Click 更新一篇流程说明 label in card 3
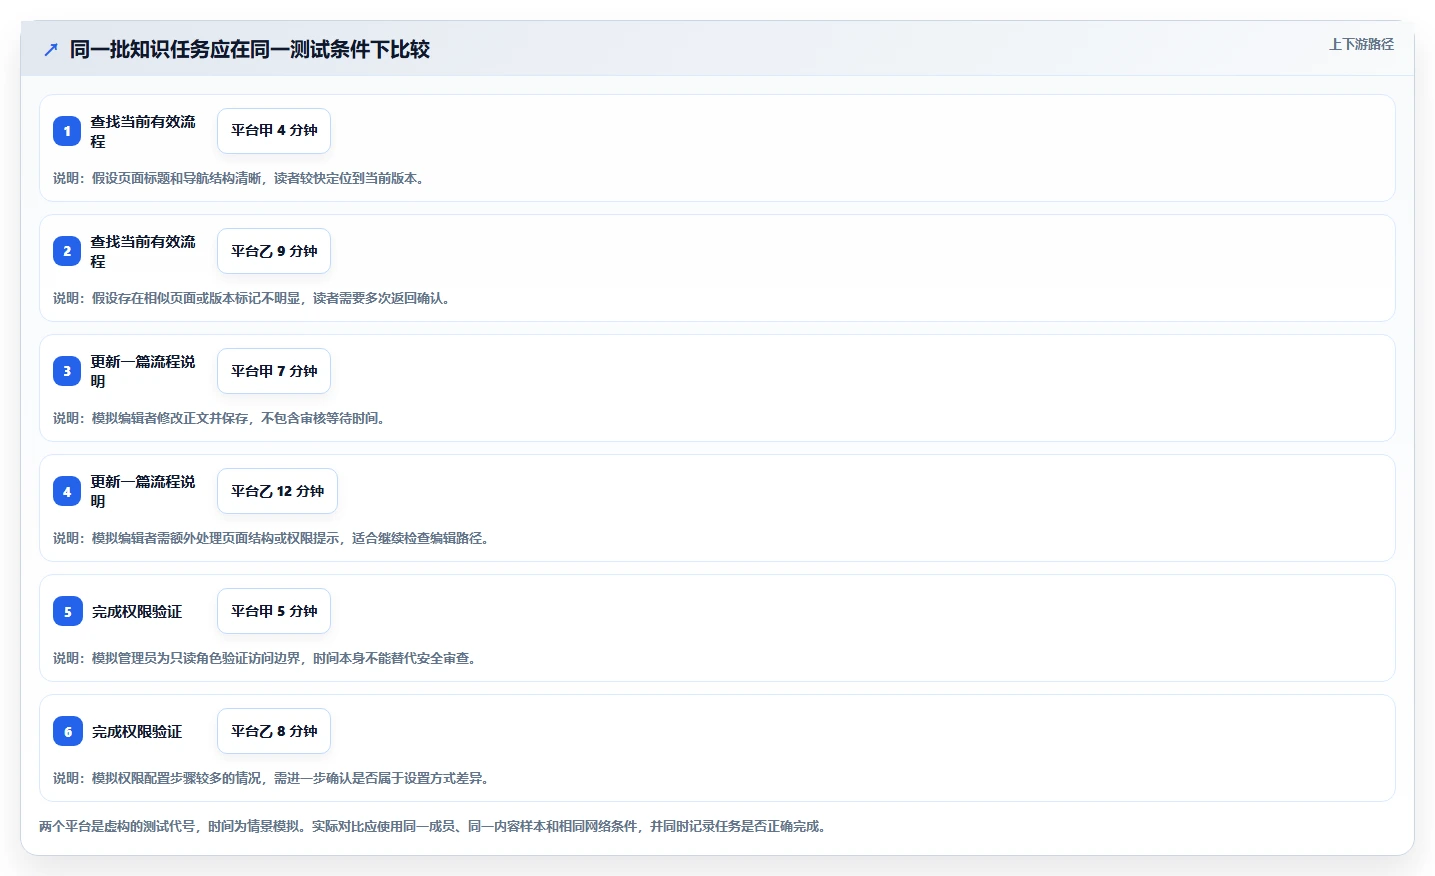The image size is (1435, 876). 143,371
